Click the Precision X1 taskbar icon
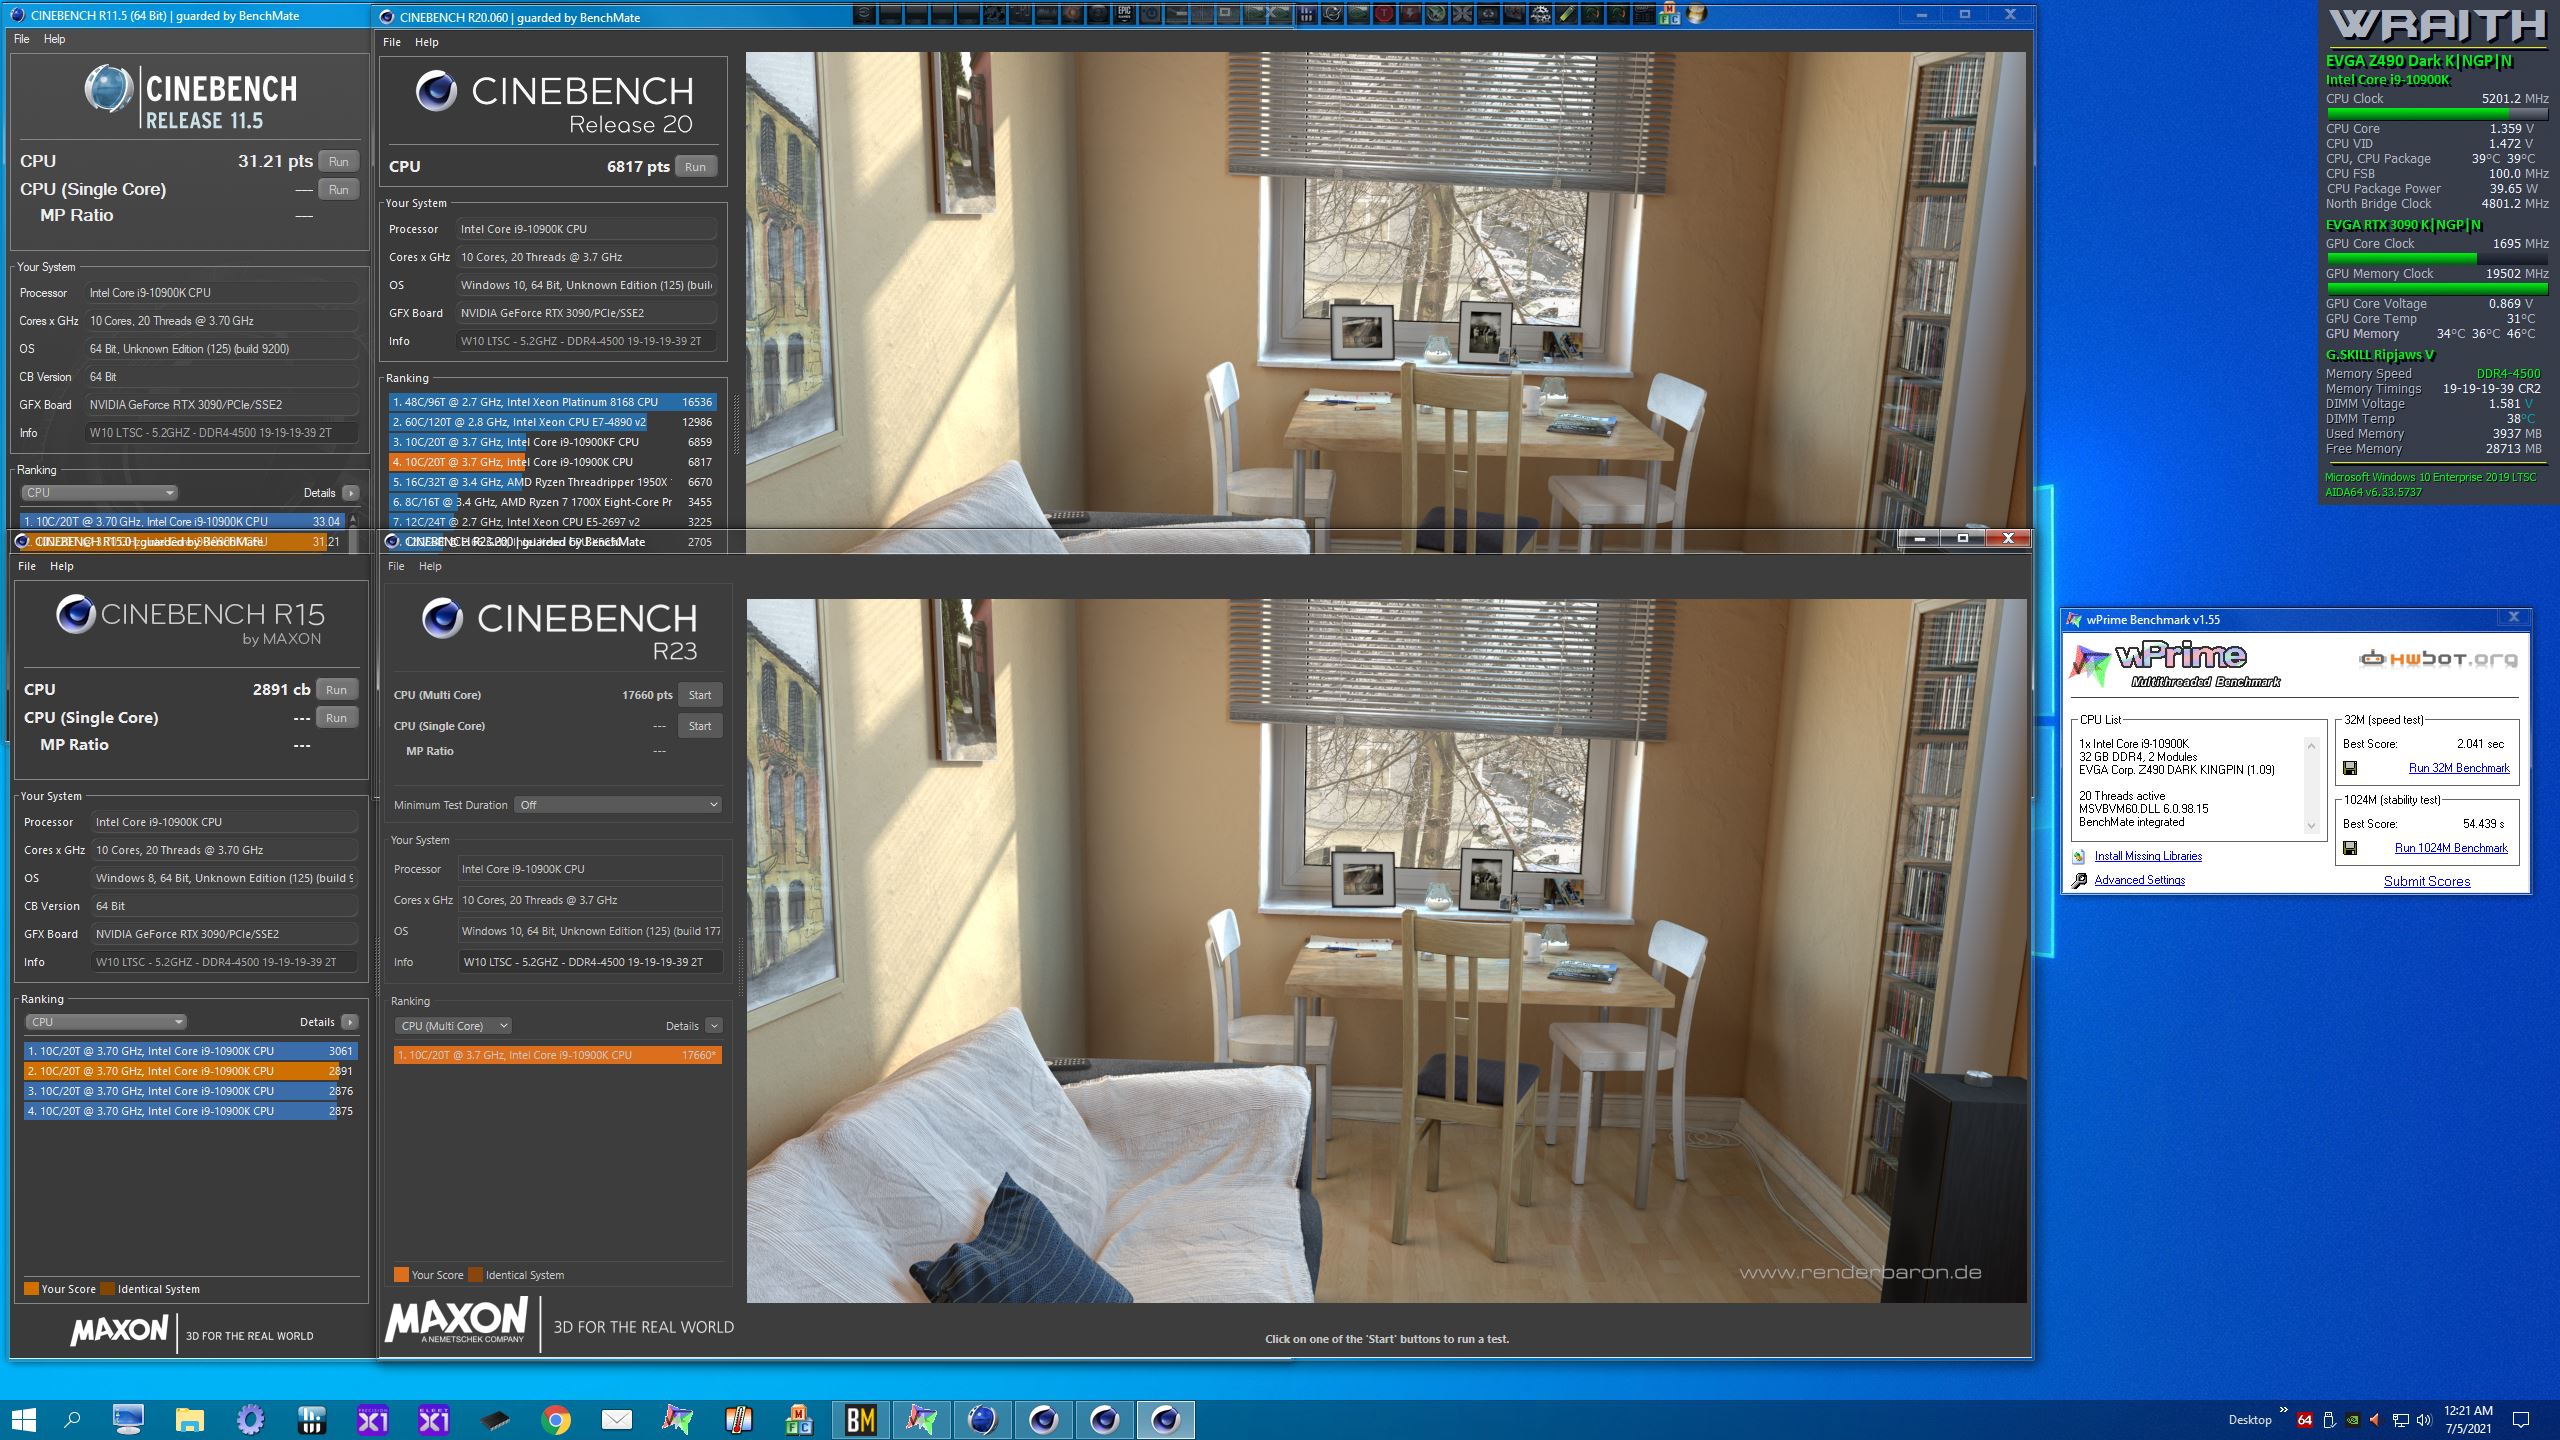The width and height of the screenshot is (2560, 1440). tap(373, 1419)
